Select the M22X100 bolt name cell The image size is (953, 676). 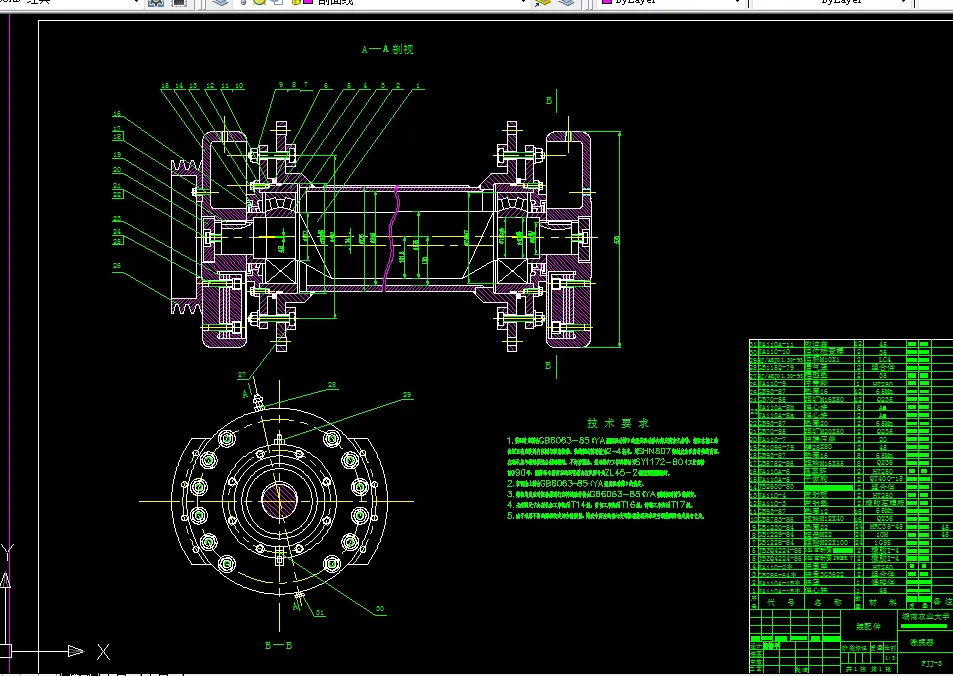coord(830,542)
